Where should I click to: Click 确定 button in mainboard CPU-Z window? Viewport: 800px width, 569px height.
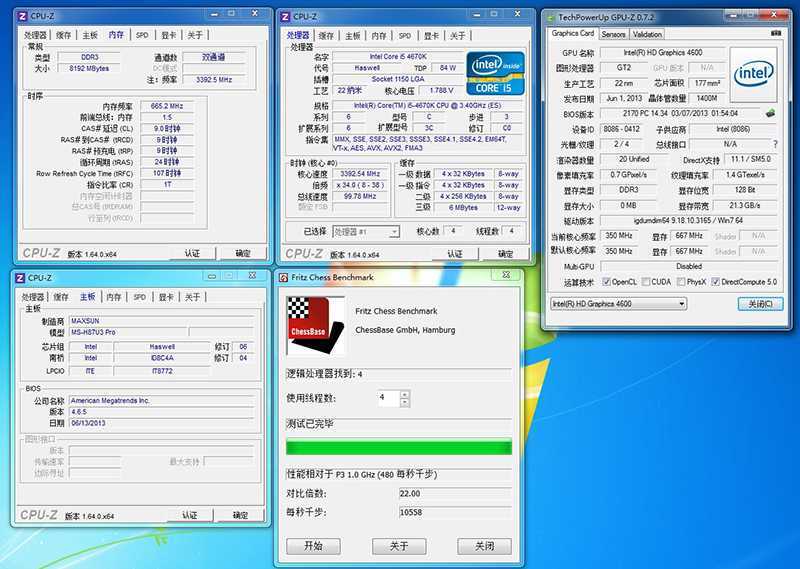[x=240, y=515]
